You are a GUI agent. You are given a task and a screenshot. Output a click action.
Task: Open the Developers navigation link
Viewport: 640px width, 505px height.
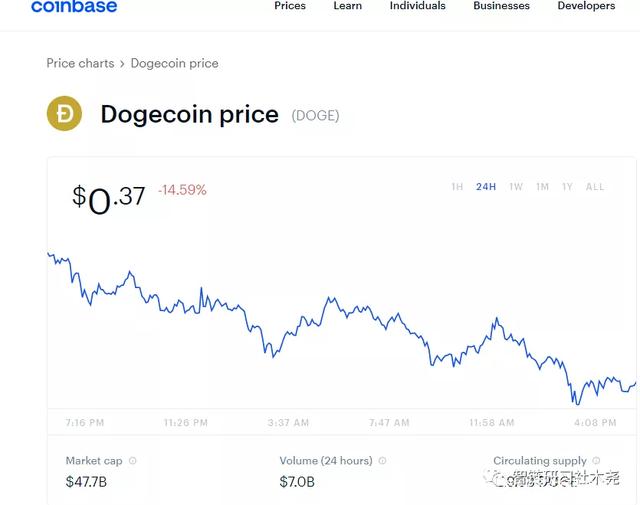click(x=586, y=6)
